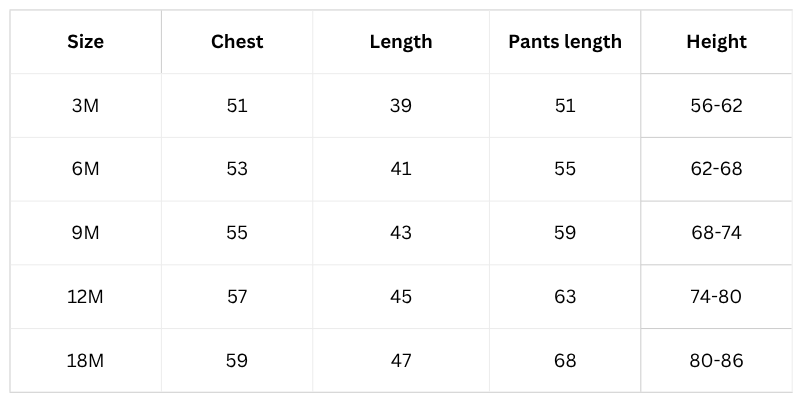Select length value 47 for 18M
The image size is (800, 400).
click(x=401, y=361)
